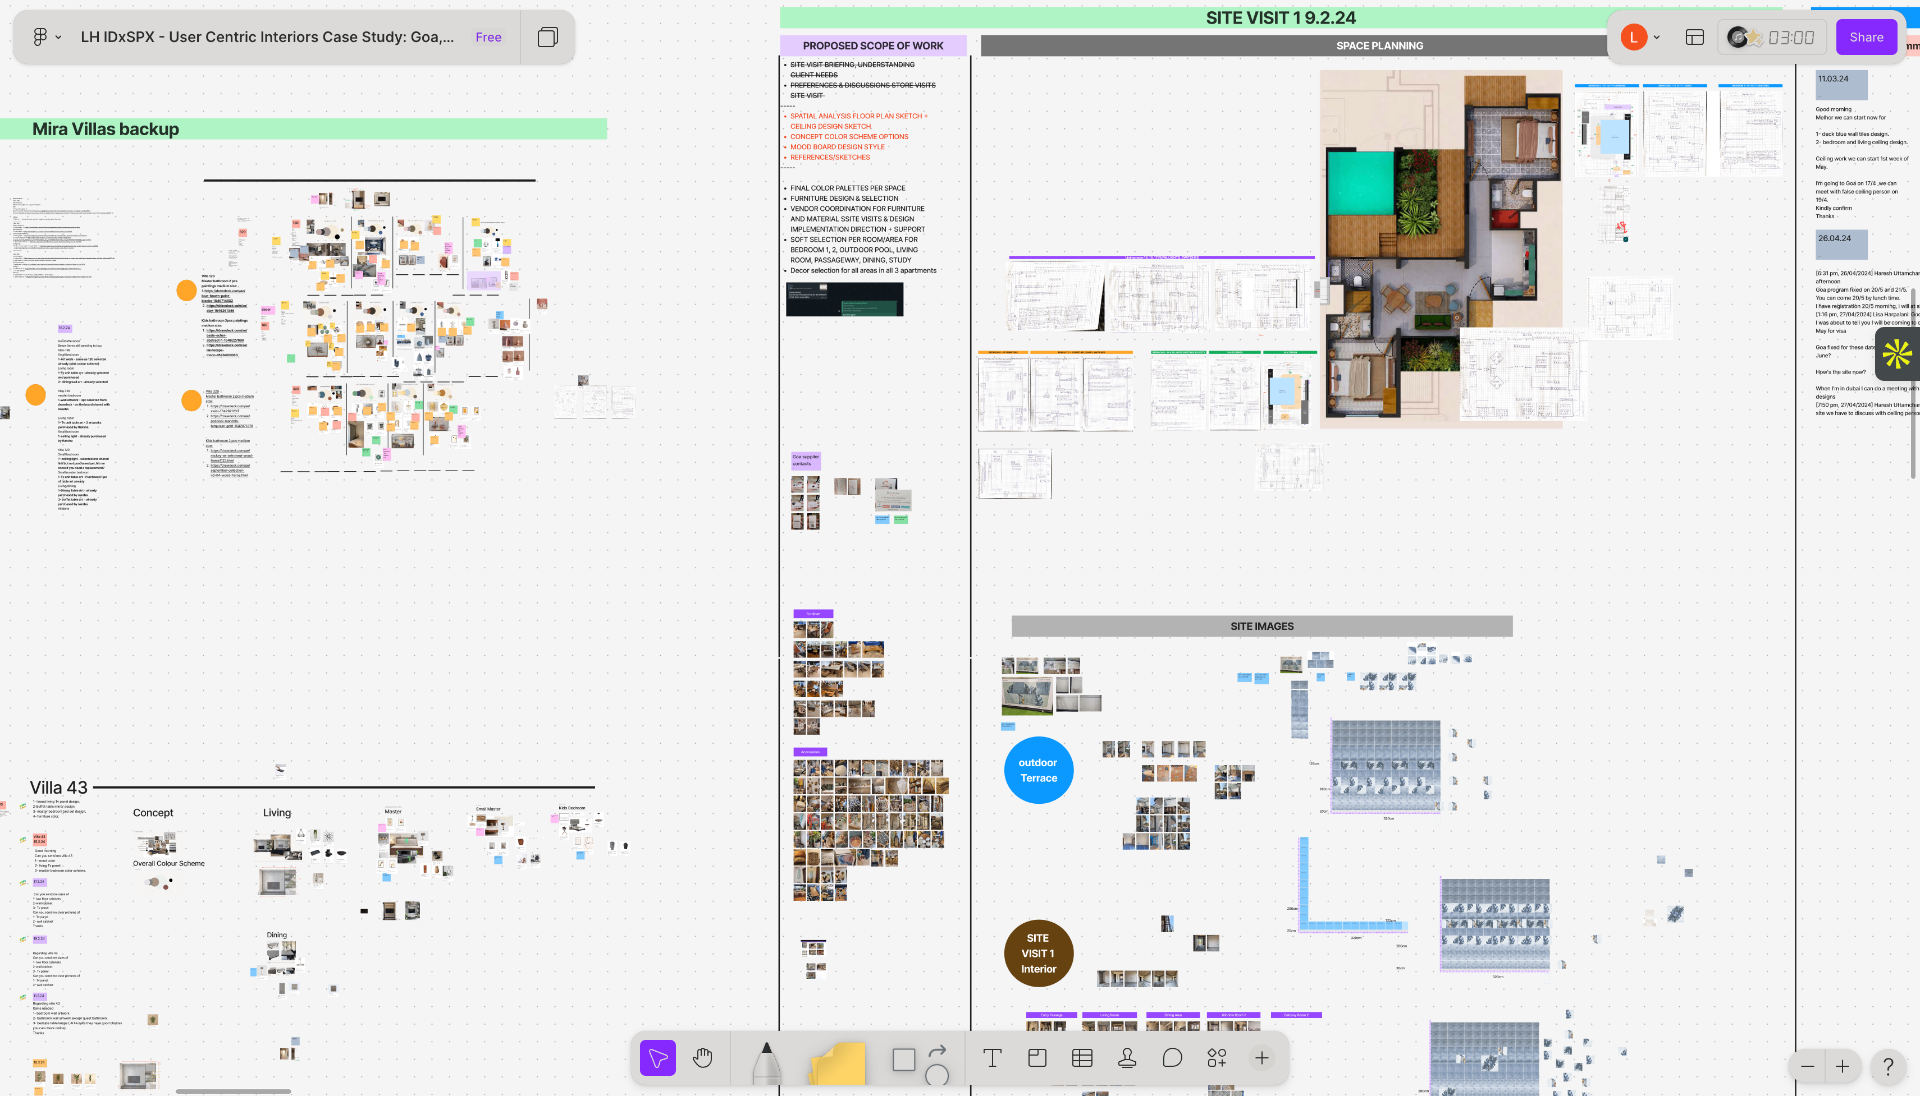
Task: Switch to the Hand tool
Action: (703, 1058)
